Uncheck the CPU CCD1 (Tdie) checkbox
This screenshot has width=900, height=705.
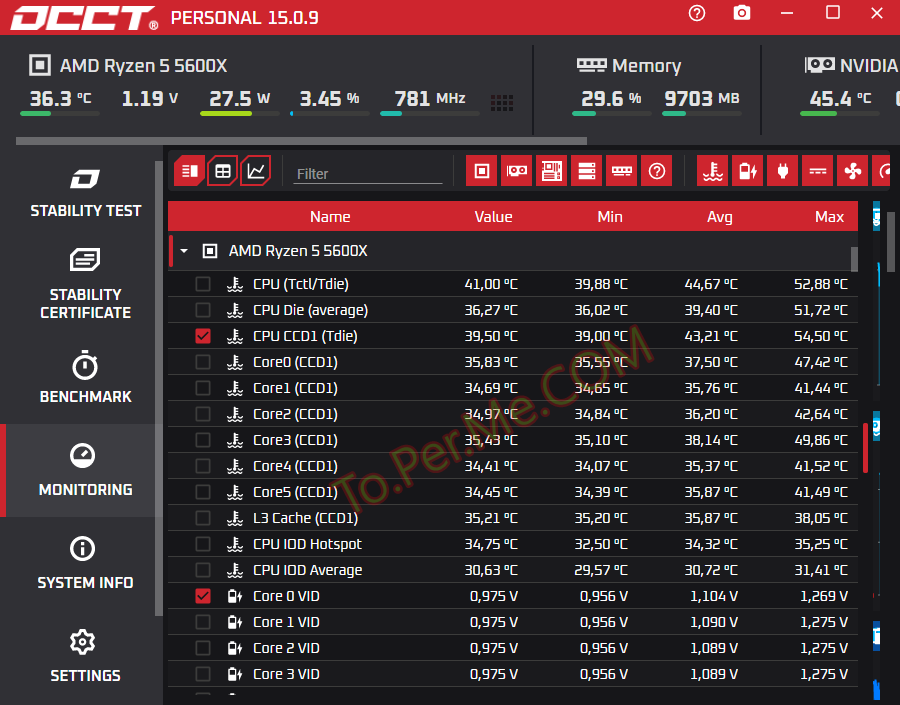(203, 336)
